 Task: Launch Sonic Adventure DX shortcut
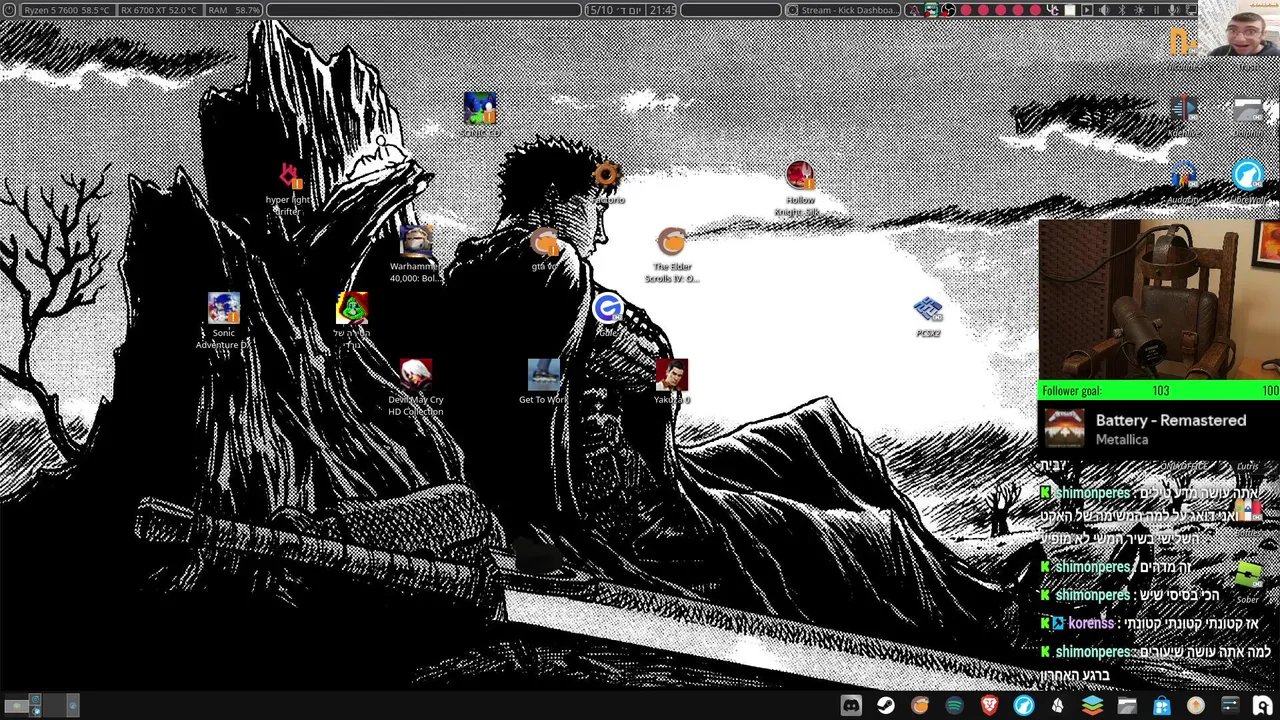coord(224,320)
